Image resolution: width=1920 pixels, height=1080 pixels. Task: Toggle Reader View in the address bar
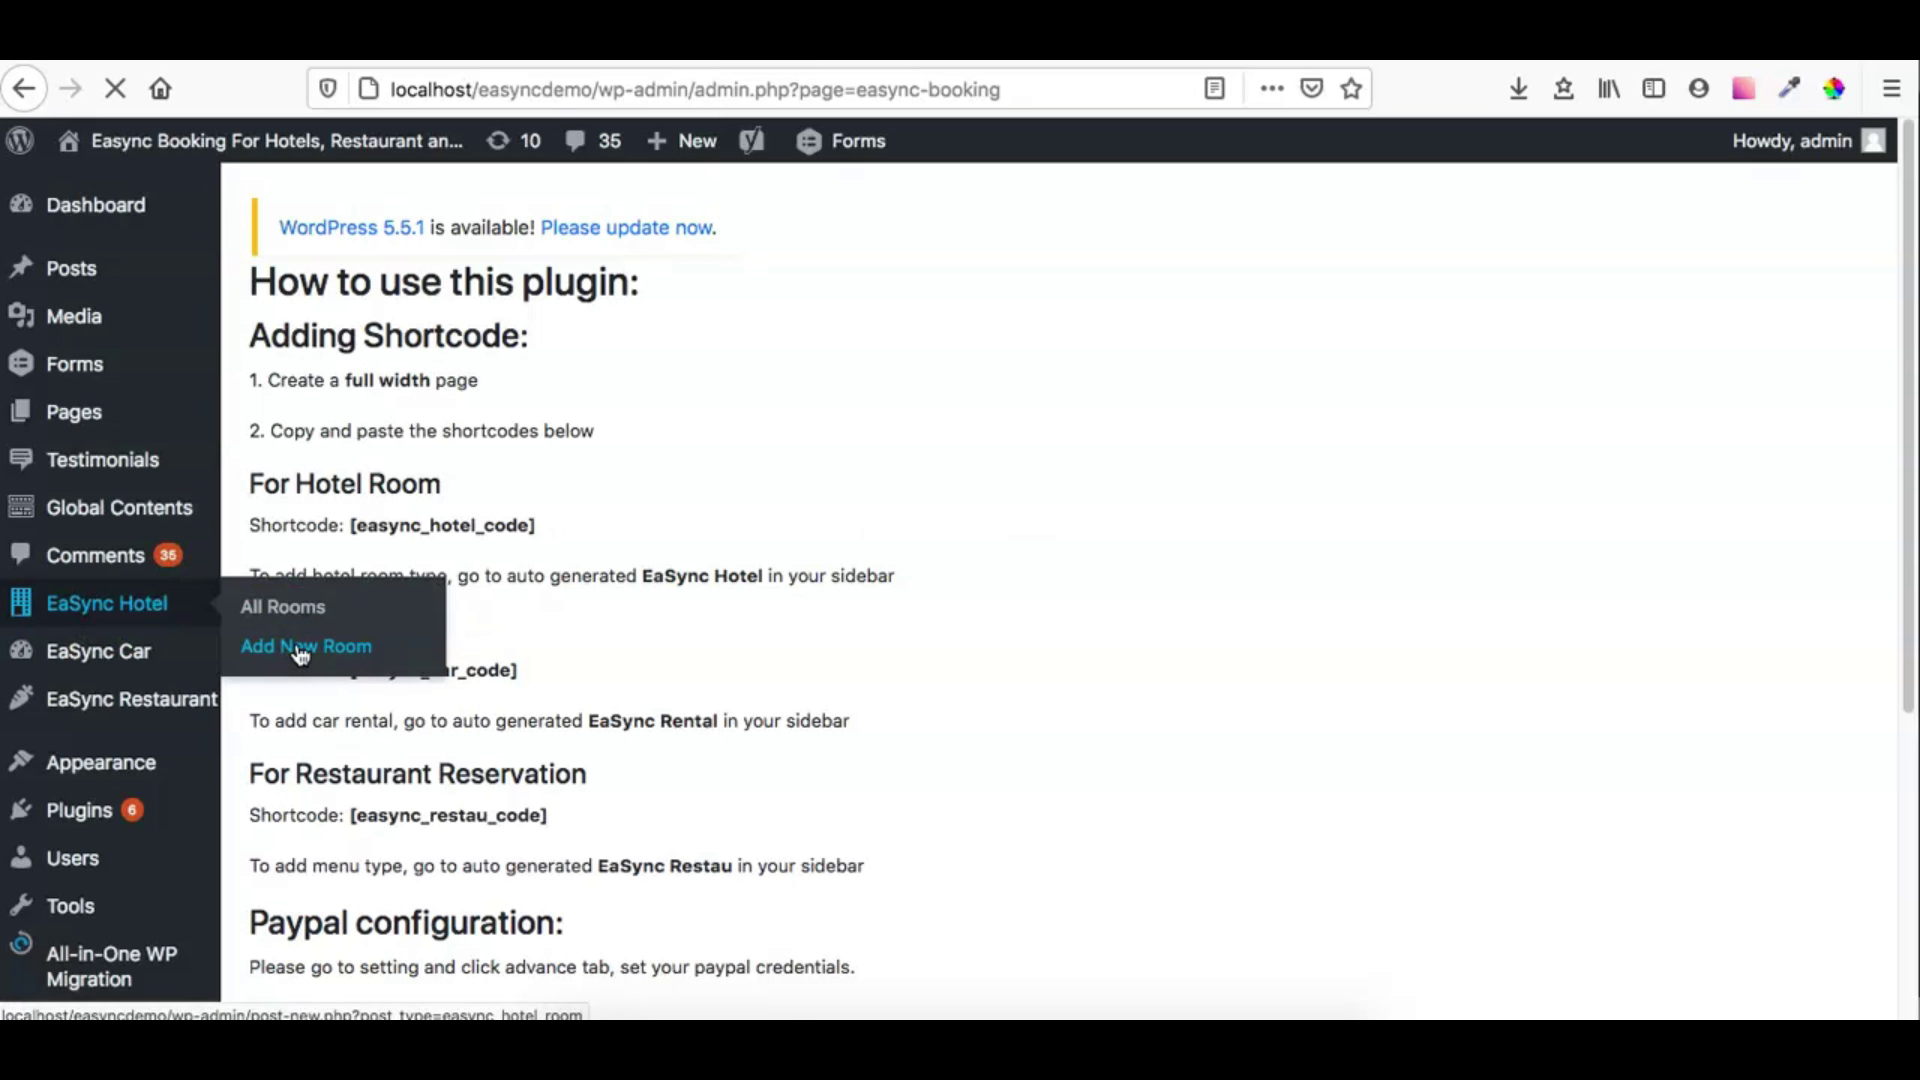[1214, 88]
